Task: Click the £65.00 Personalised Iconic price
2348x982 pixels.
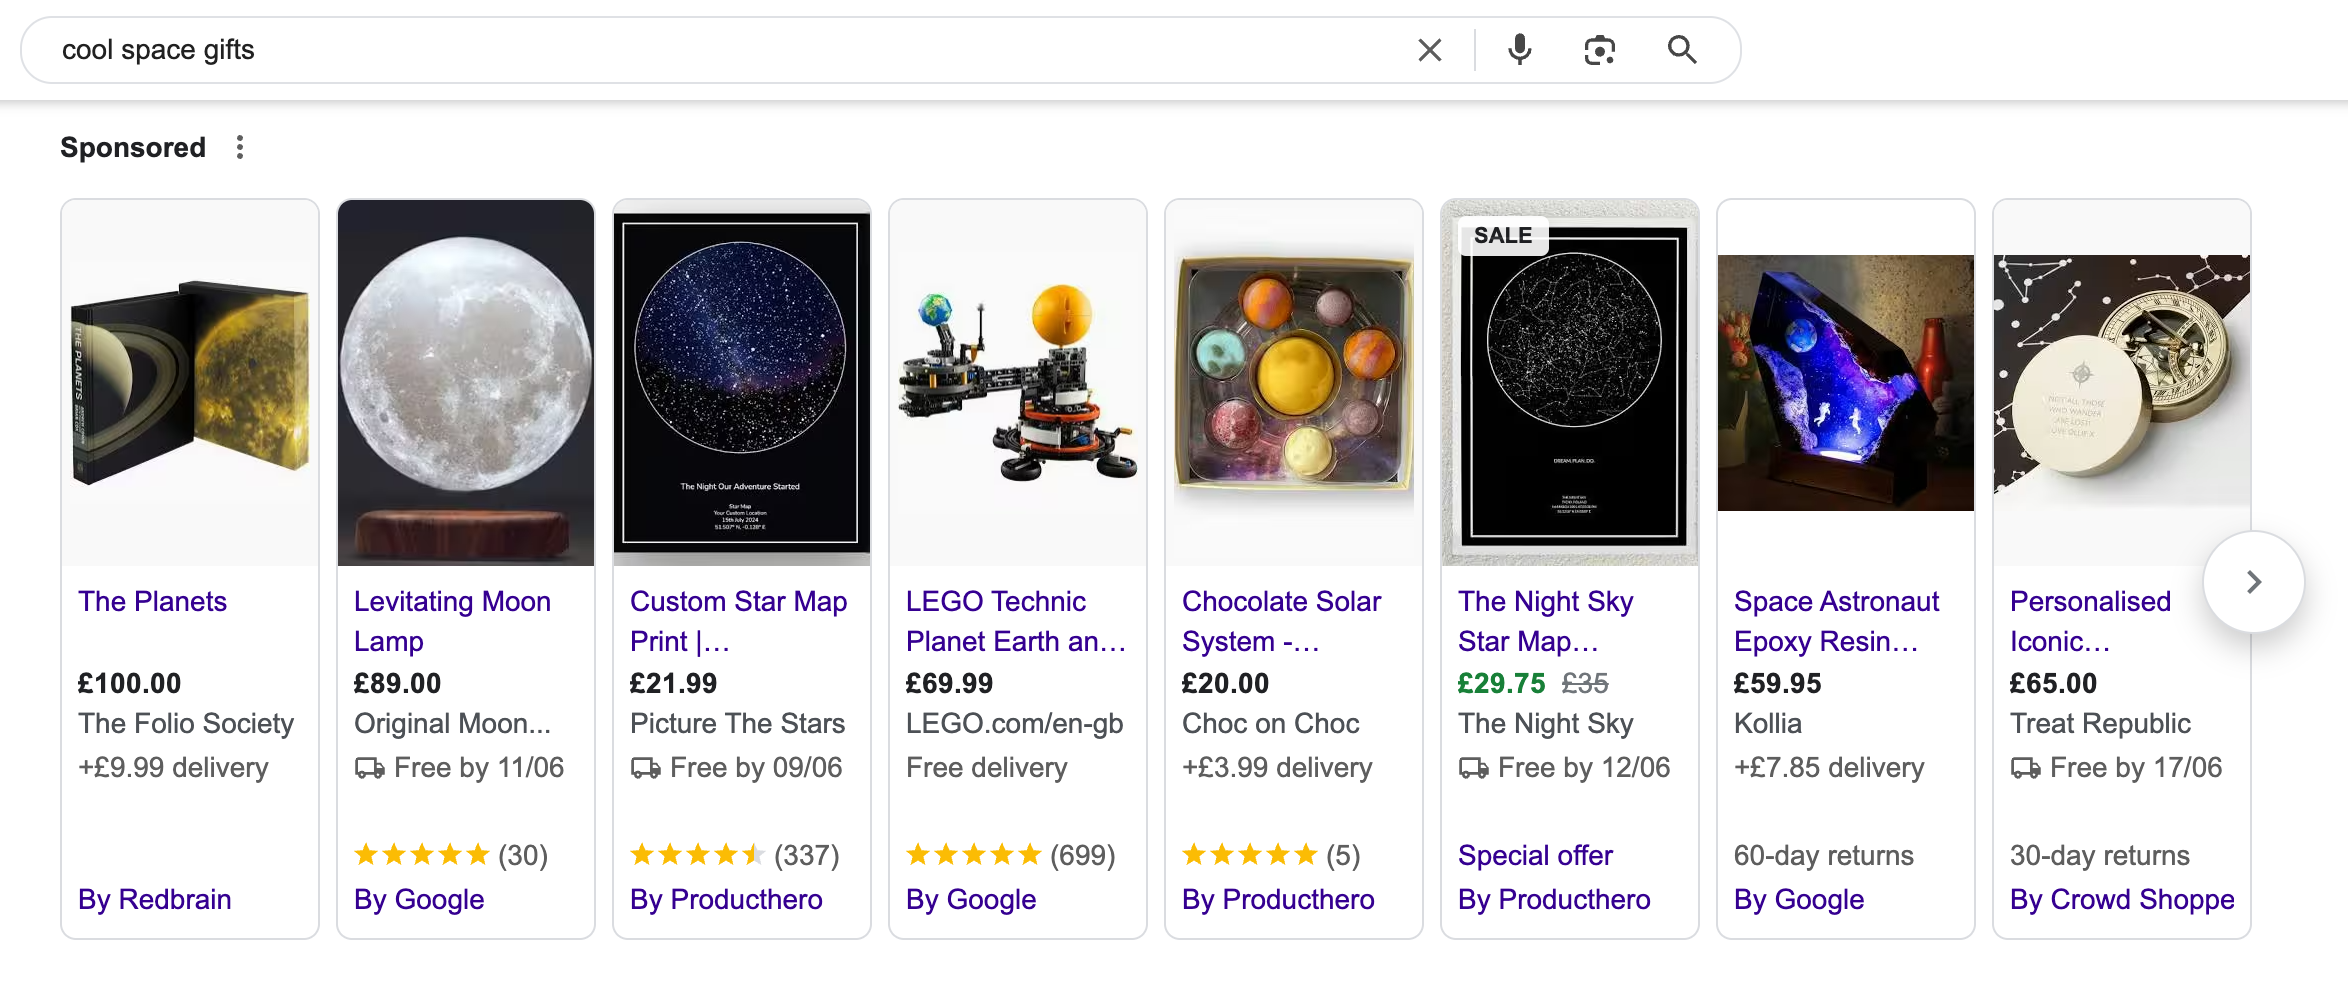Action: click(2053, 683)
